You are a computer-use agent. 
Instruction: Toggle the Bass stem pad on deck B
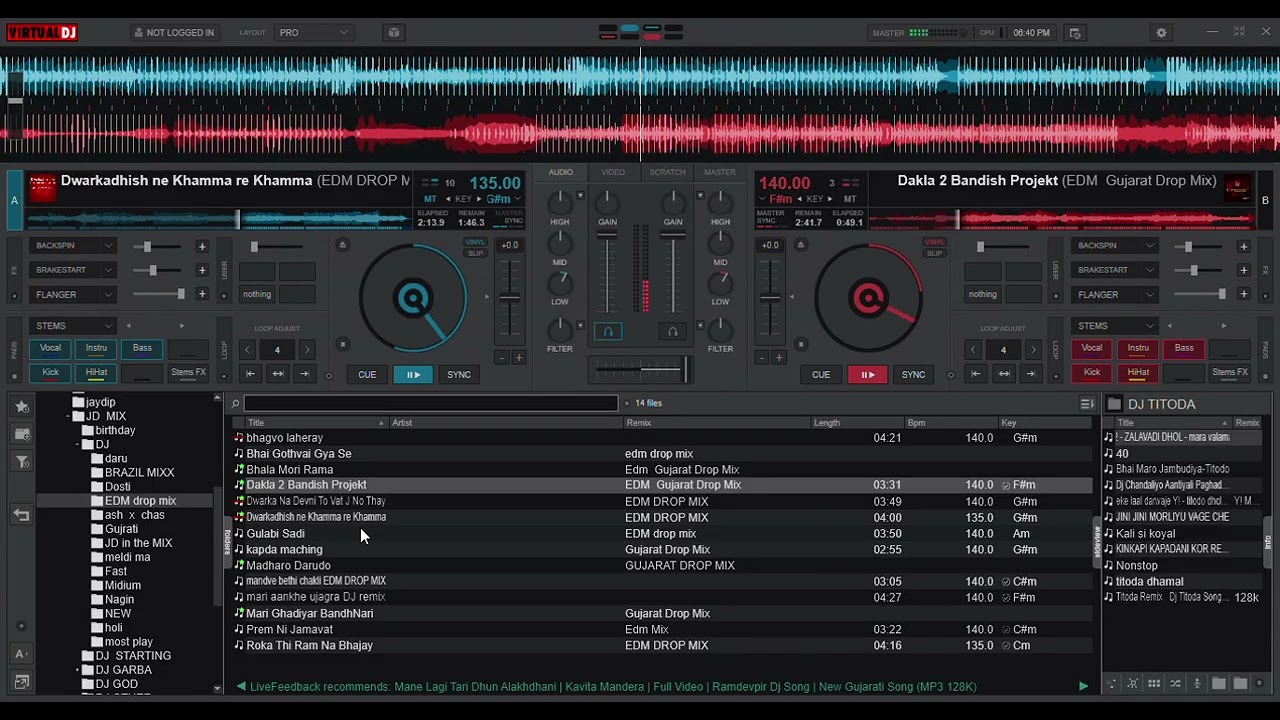(x=1184, y=348)
